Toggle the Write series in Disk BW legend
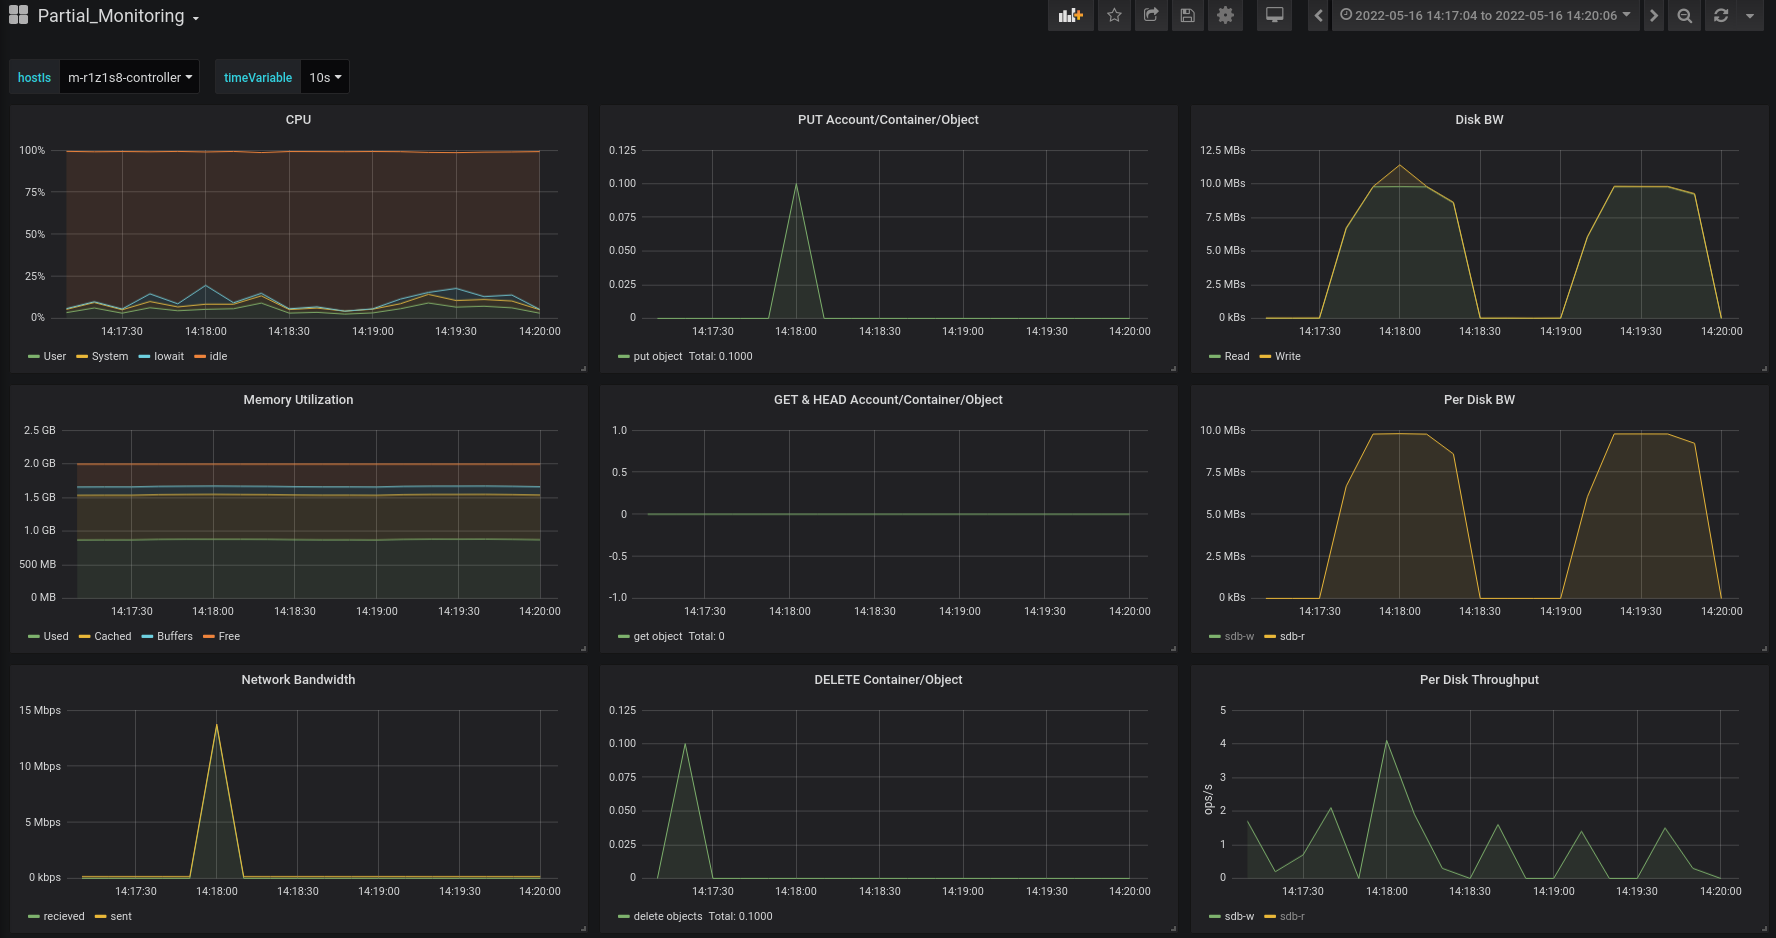Screen dimensions: 1776x938 click(x=1287, y=356)
